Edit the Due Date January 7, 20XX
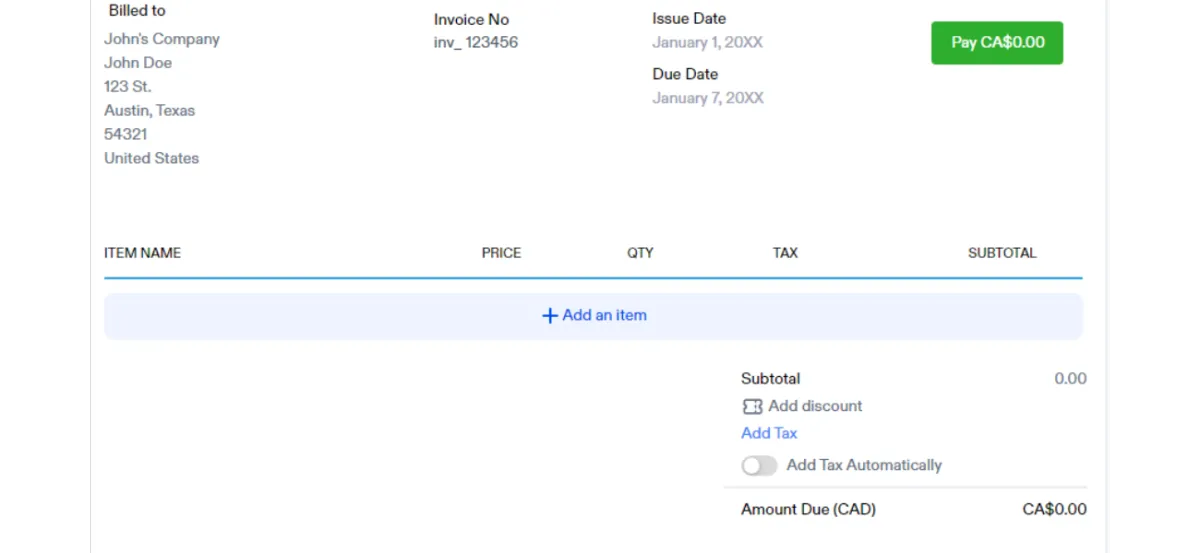The image size is (1200, 553). [x=708, y=98]
